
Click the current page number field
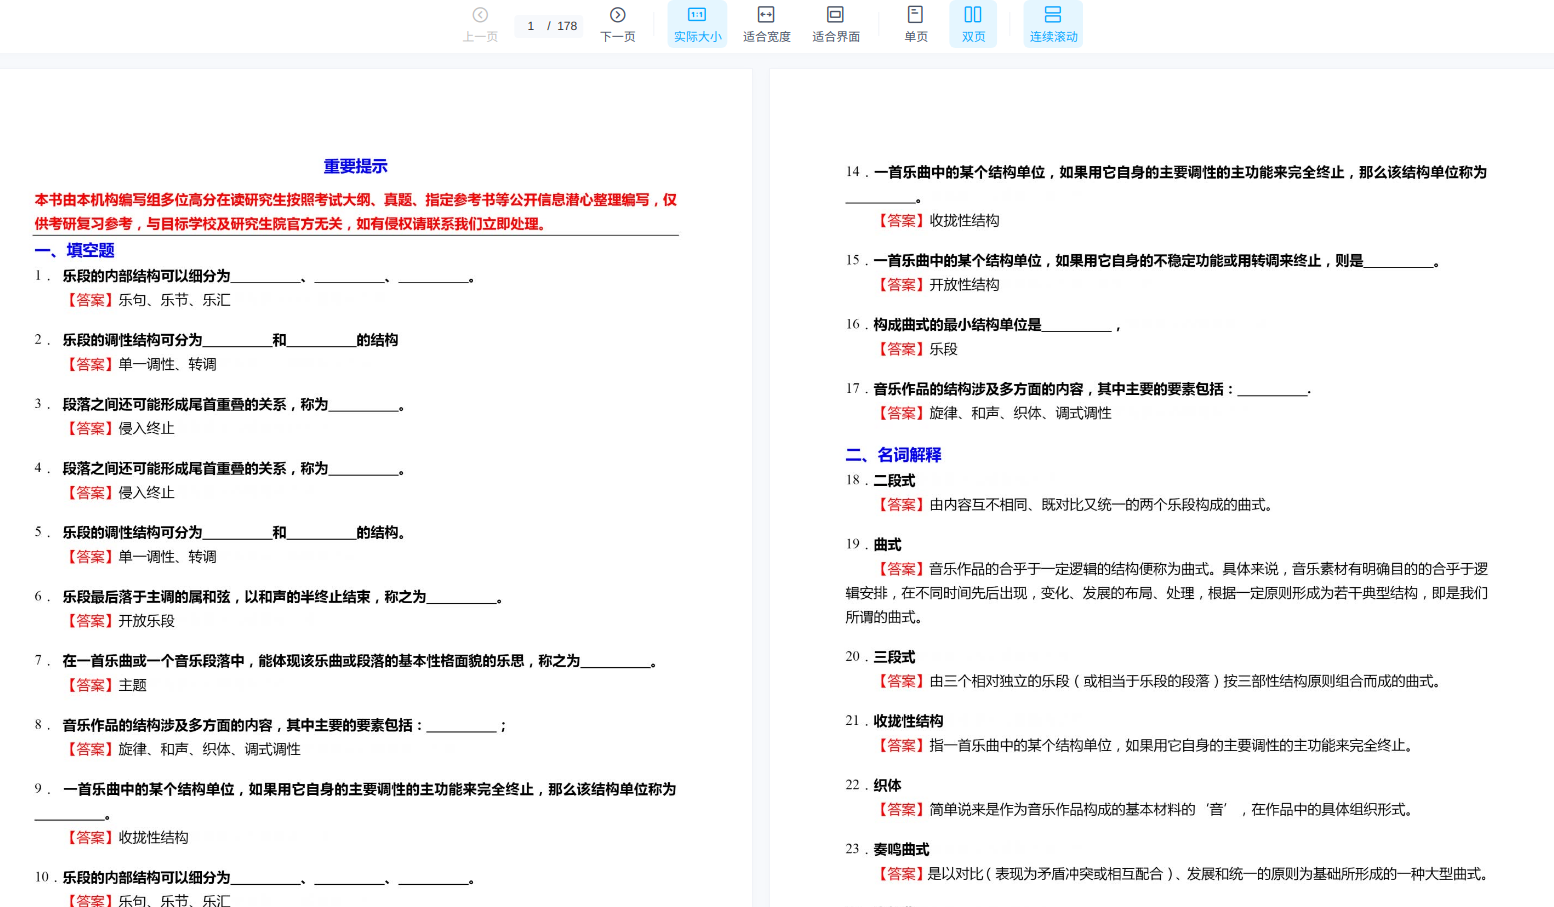tap(530, 26)
